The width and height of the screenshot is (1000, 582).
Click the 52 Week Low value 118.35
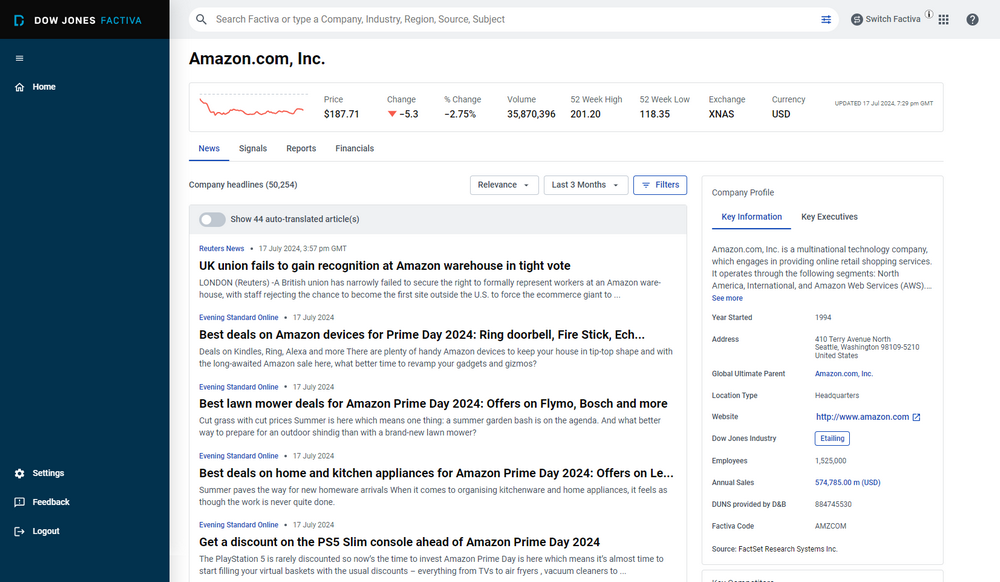click(655, 114)
